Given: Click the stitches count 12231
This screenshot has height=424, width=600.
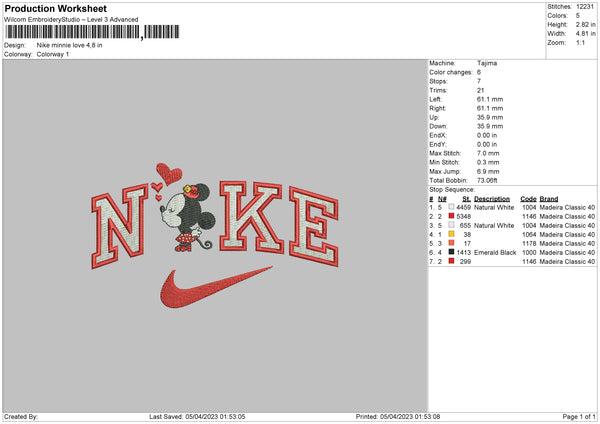Looking at the screenshot, I should pos(585,7).
